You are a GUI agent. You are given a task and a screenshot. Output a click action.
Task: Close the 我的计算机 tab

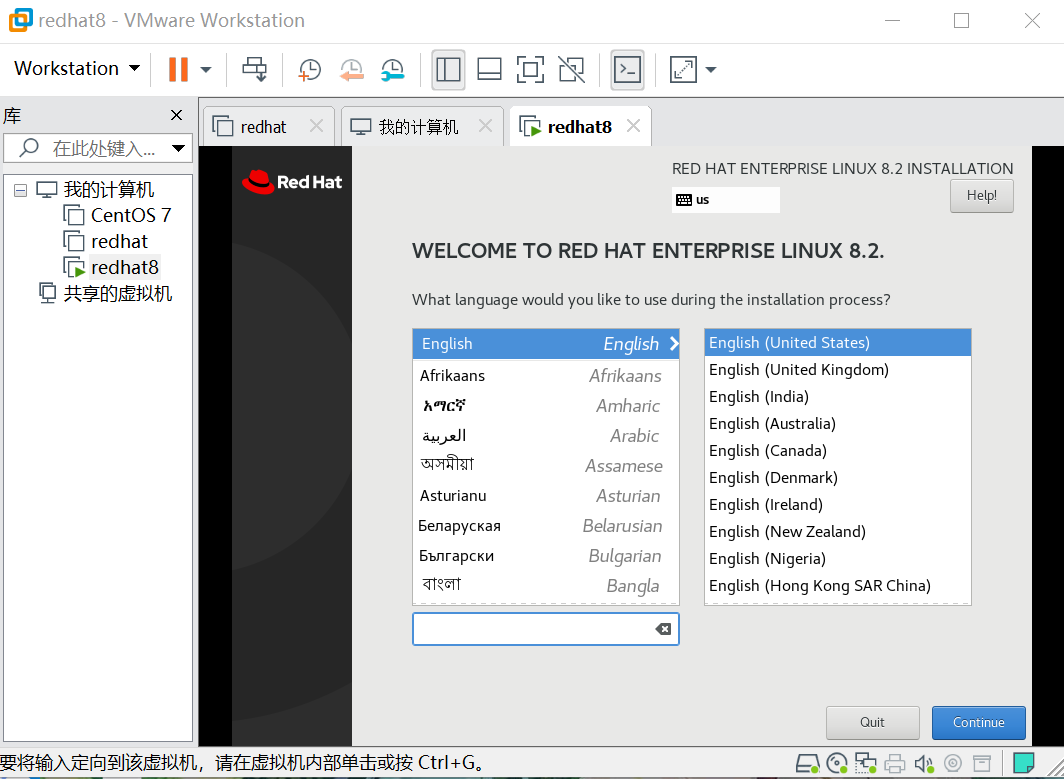(485, 126)
